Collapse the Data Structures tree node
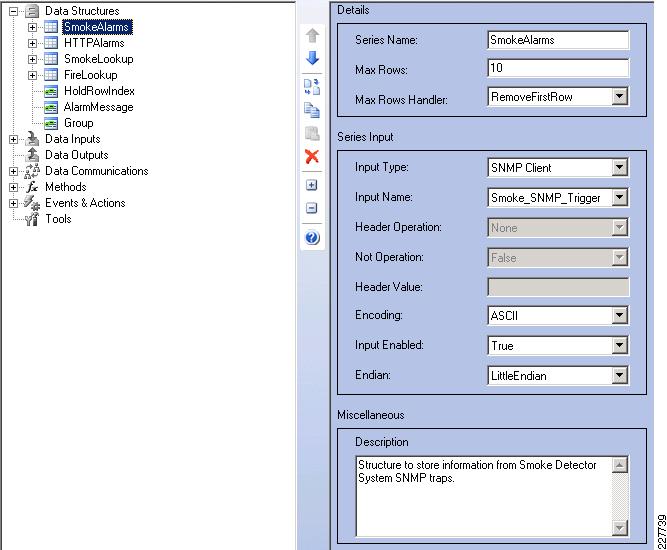 pyautogui.click(x=14, y=11)
